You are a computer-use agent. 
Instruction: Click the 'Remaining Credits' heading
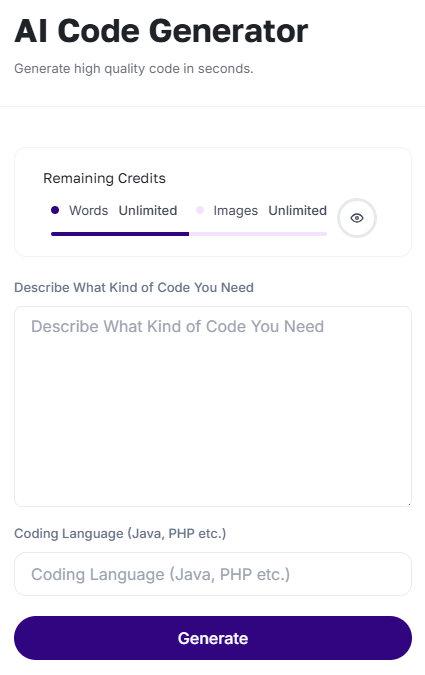(104, 178)
